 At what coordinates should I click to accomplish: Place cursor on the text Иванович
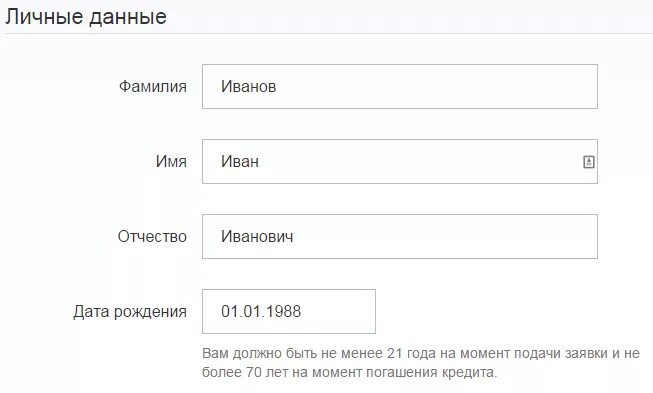coord(257,236)
